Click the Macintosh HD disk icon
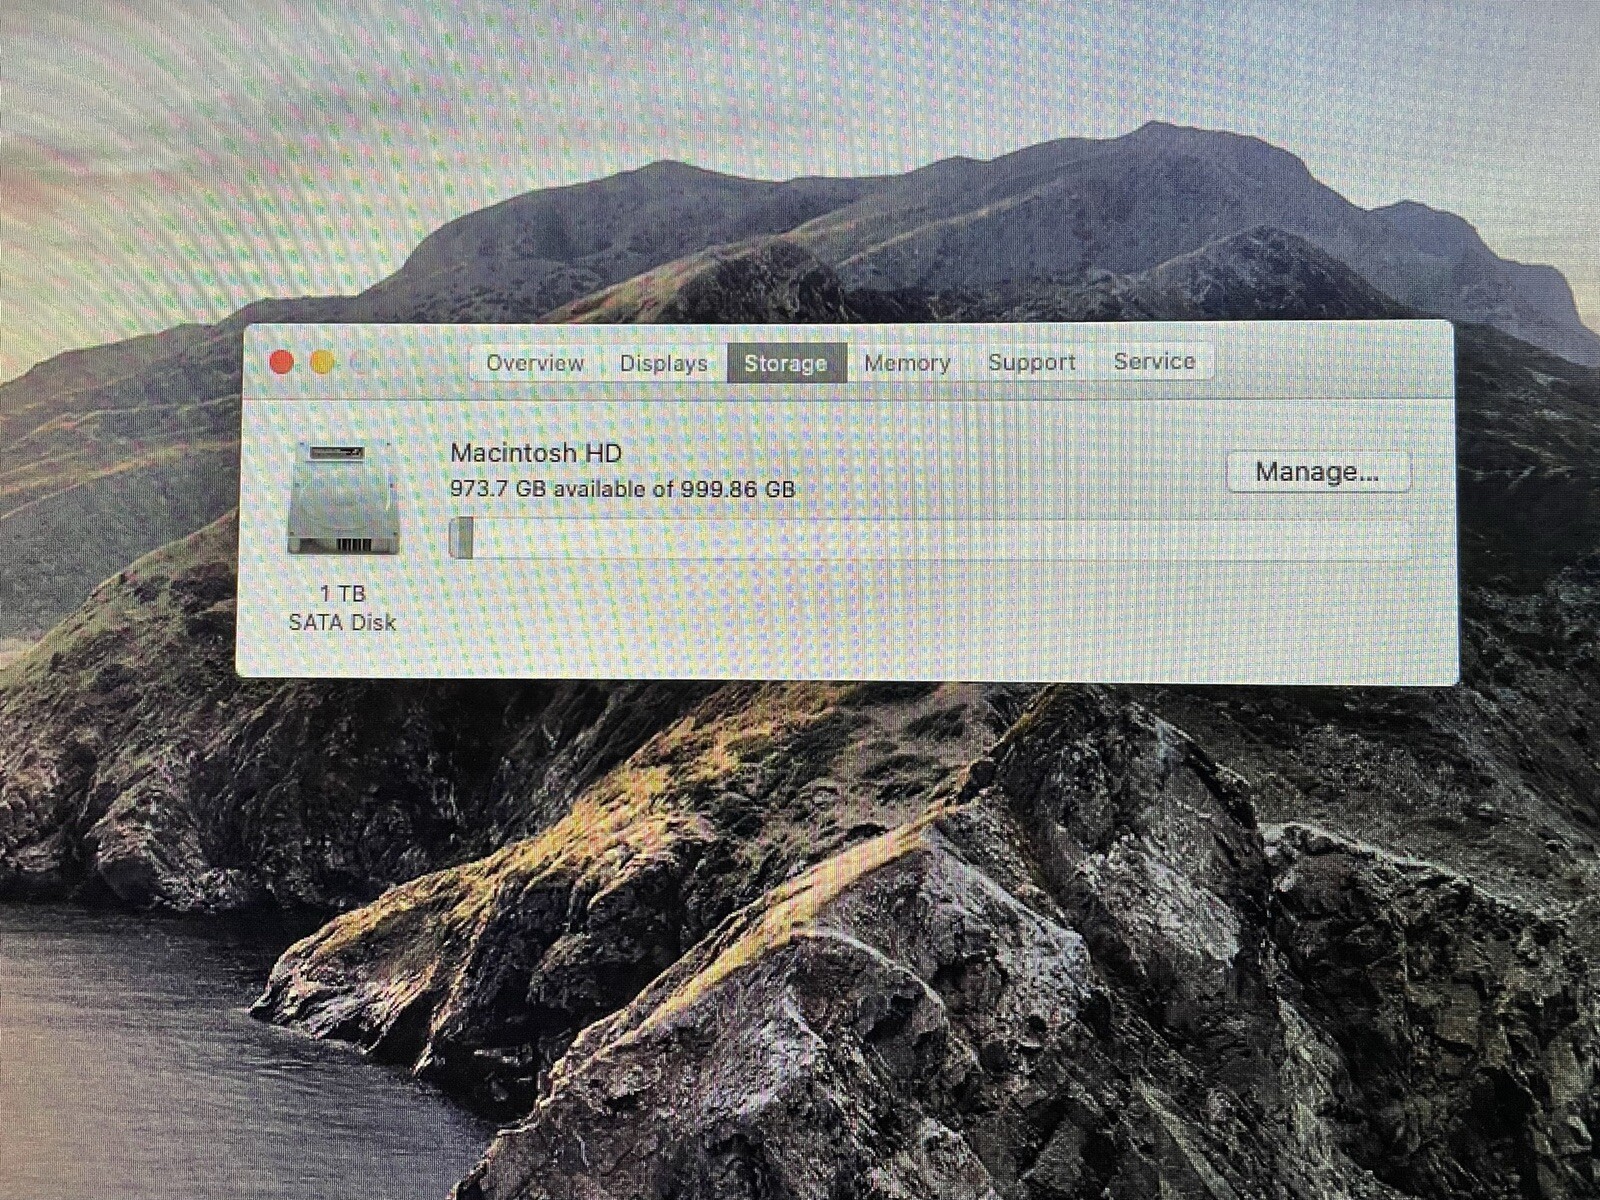 coord(343,499)
